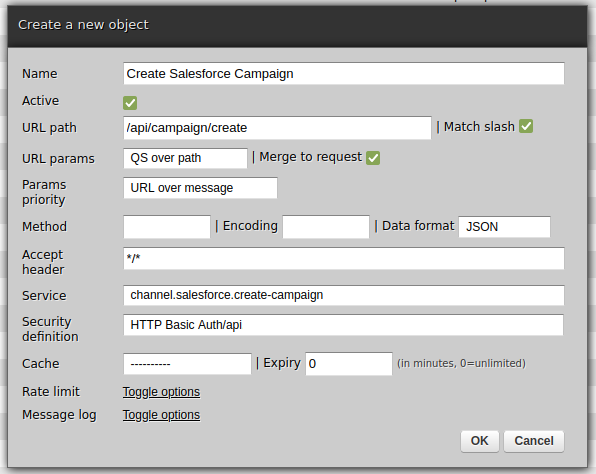596x474 pixels.
Task: Click the 'Create a new object' title text
Action: (83, 25)
